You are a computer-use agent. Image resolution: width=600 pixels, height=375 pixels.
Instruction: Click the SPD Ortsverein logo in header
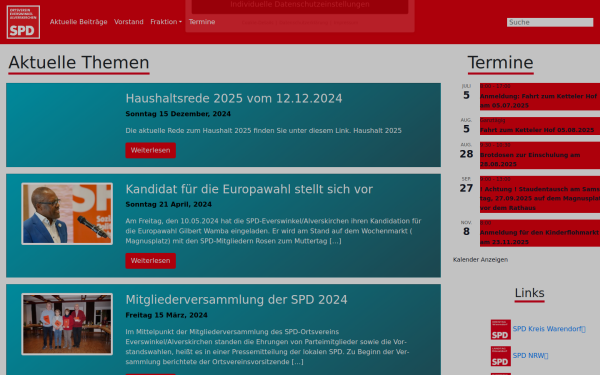23,22
